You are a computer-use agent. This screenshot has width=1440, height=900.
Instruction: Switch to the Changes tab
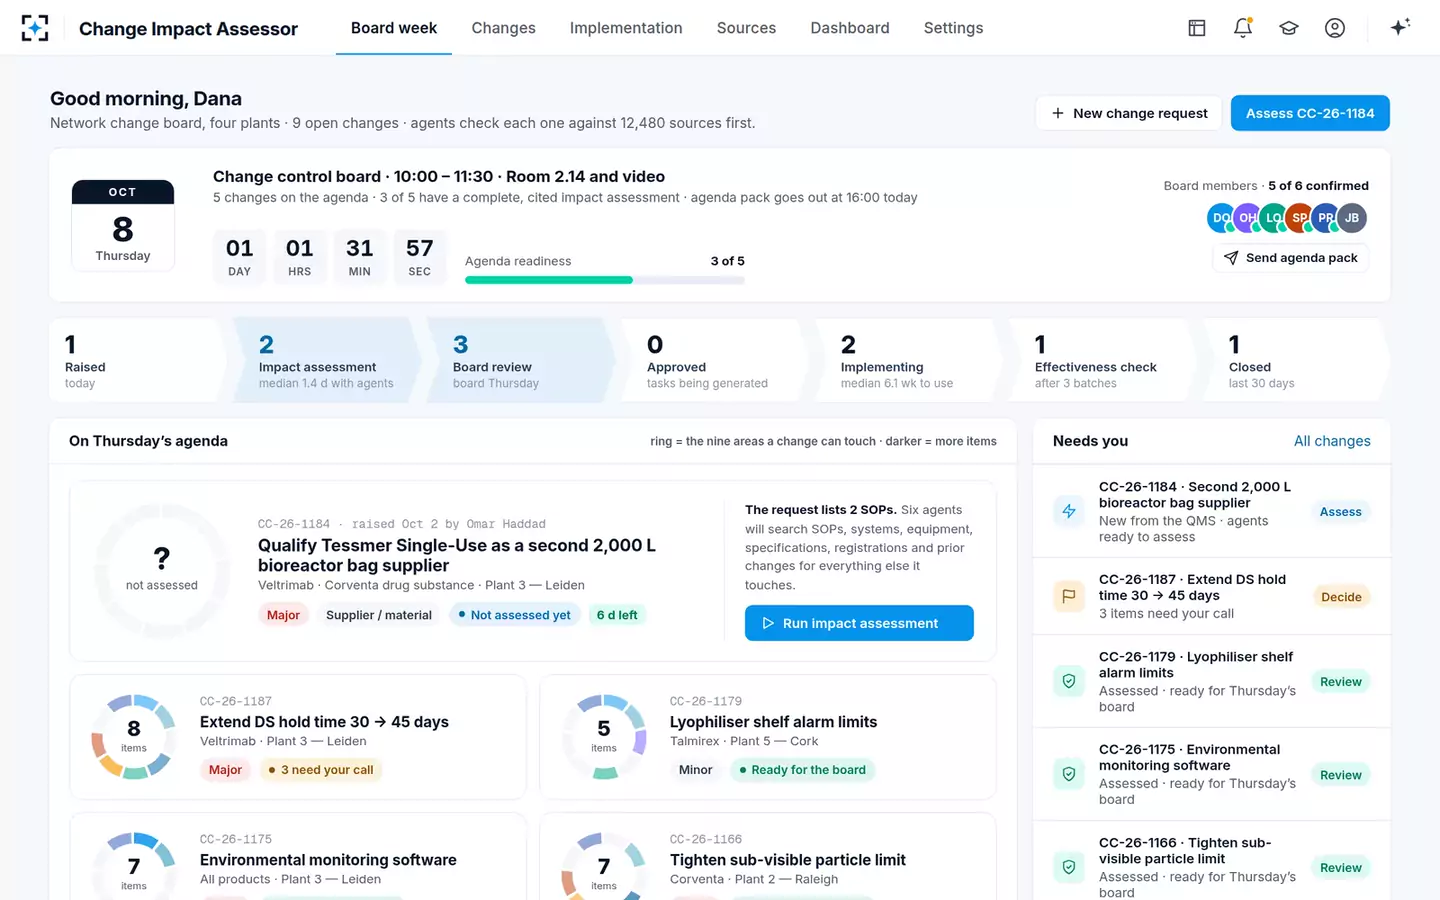pyautogui.click(x=503, y=28)
